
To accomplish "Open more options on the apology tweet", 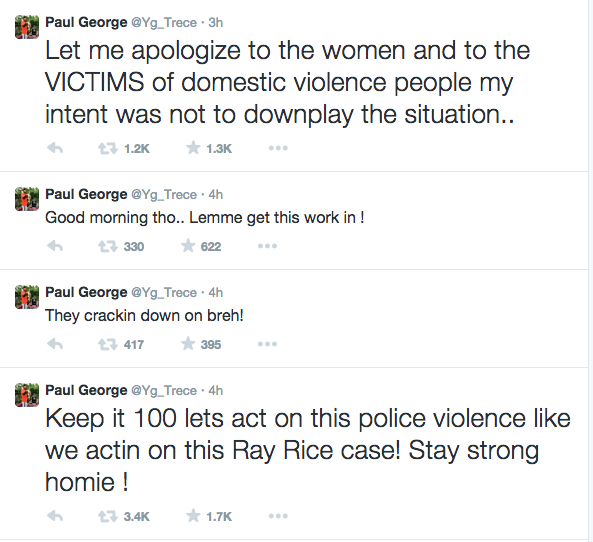I will [x=278, y=148].
